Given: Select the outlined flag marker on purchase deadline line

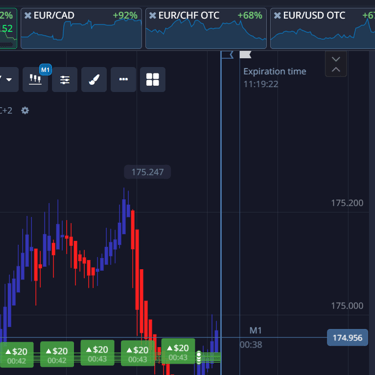Looking at the screenshot, I should click(x=228, y=55).
